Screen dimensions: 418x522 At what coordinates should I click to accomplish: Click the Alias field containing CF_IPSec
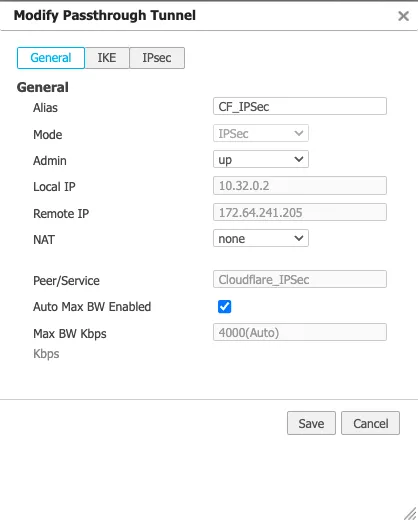coord(300,106)
